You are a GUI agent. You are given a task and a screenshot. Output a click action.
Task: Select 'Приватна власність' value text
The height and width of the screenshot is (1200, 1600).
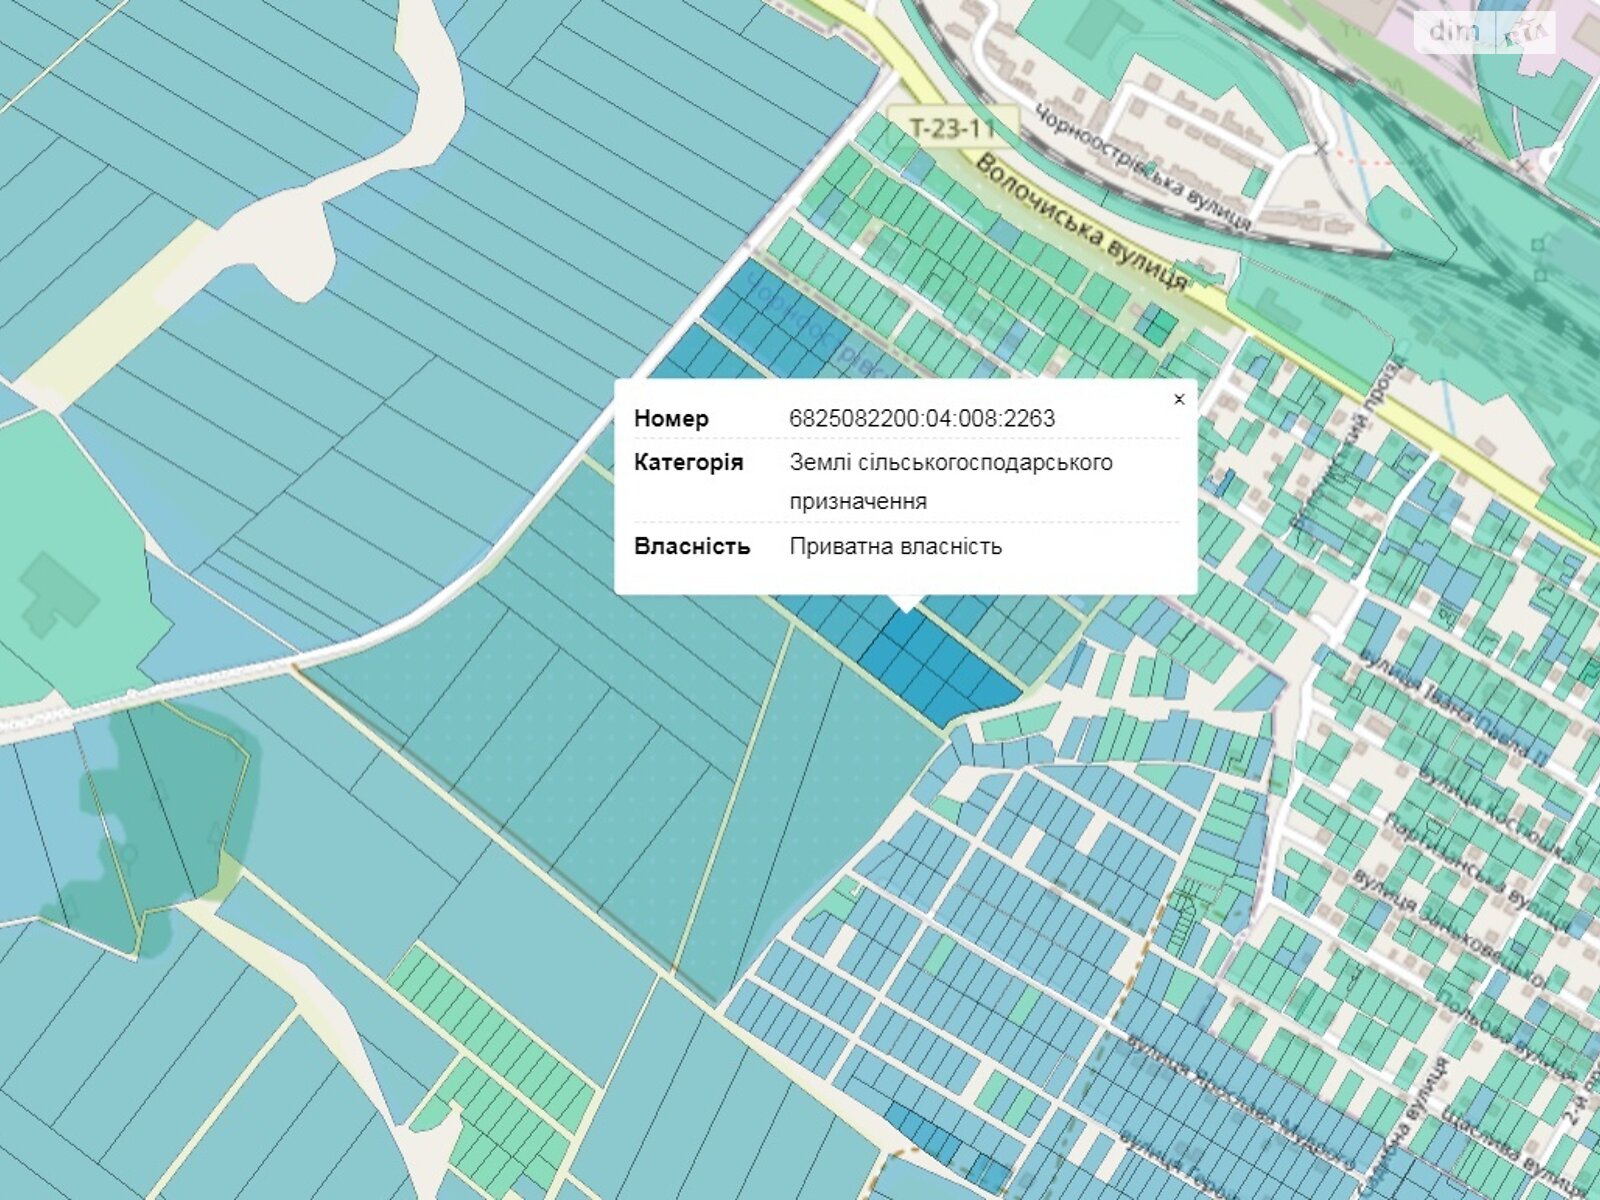(x=896, y=546)
